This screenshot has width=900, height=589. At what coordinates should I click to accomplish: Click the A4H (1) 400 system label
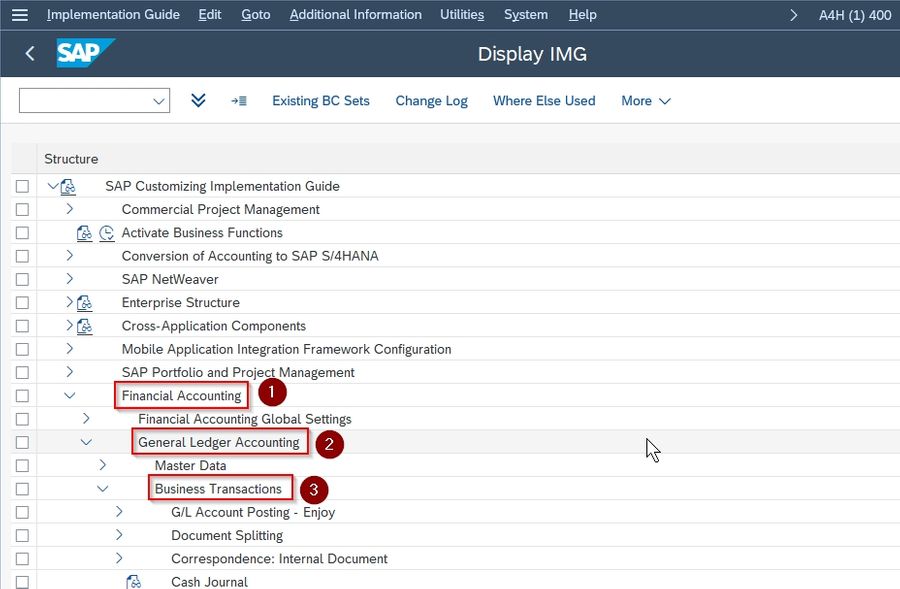click(855, 15)
